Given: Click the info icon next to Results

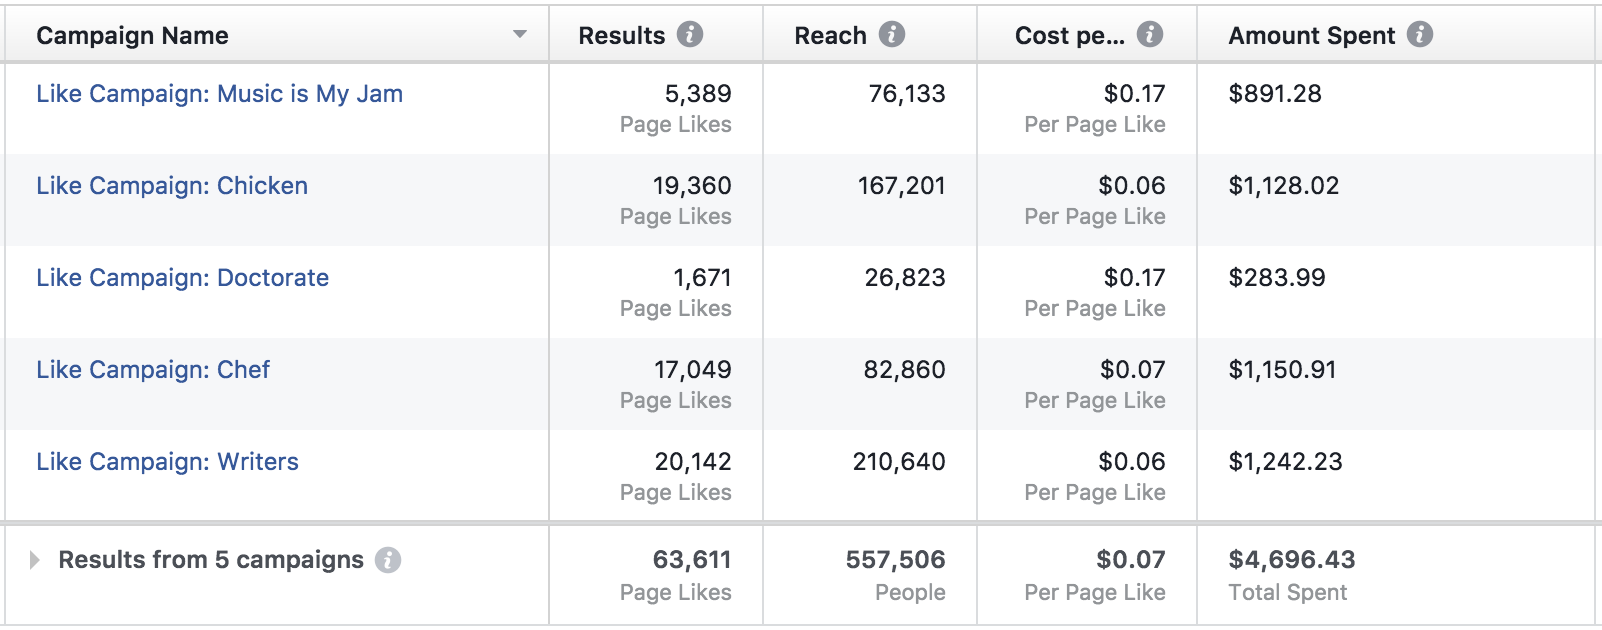Looking at the screenshot, I should pyautogui.click(x=690, y=35).
